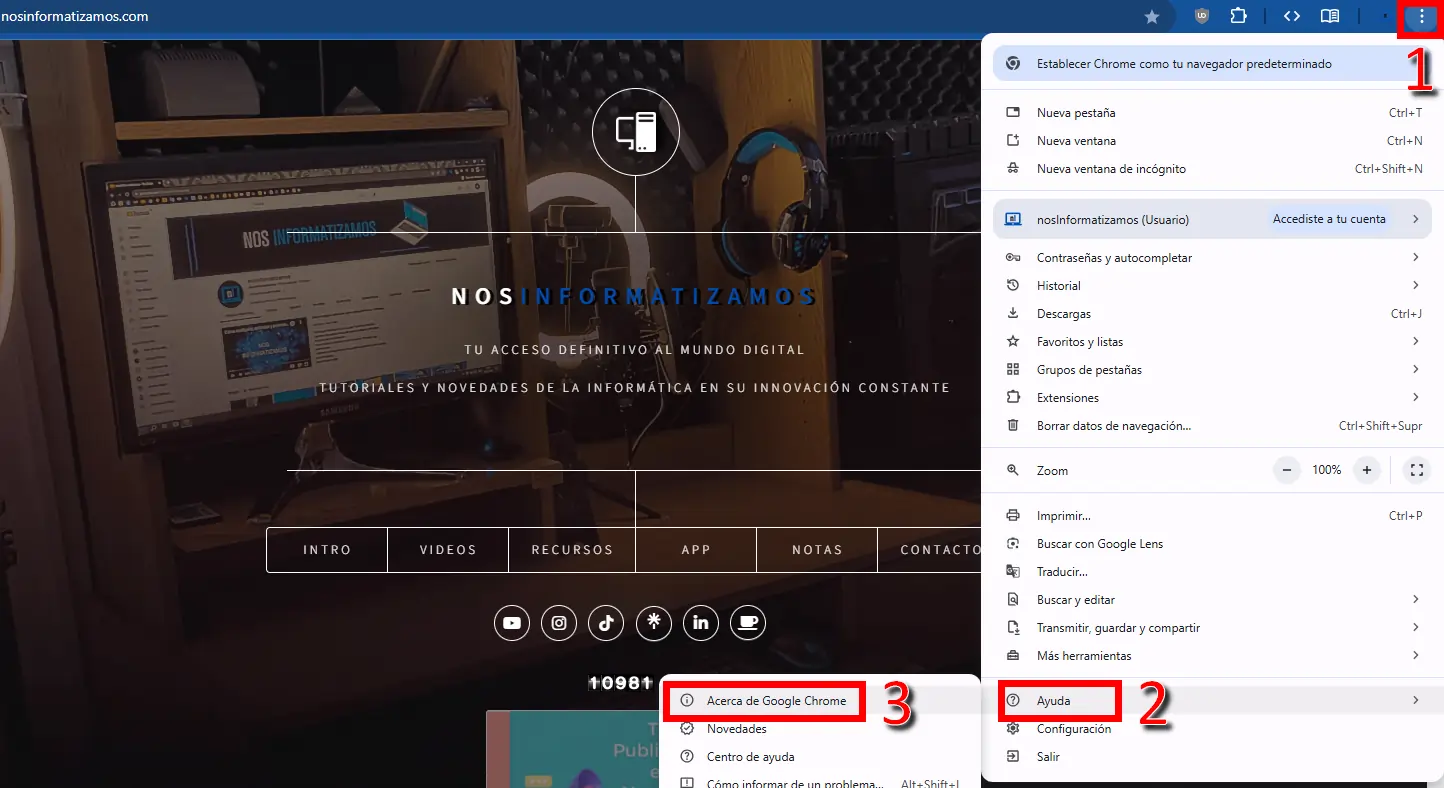Click the NosInformatizamos computer logo icon

(x=635, y=132)
